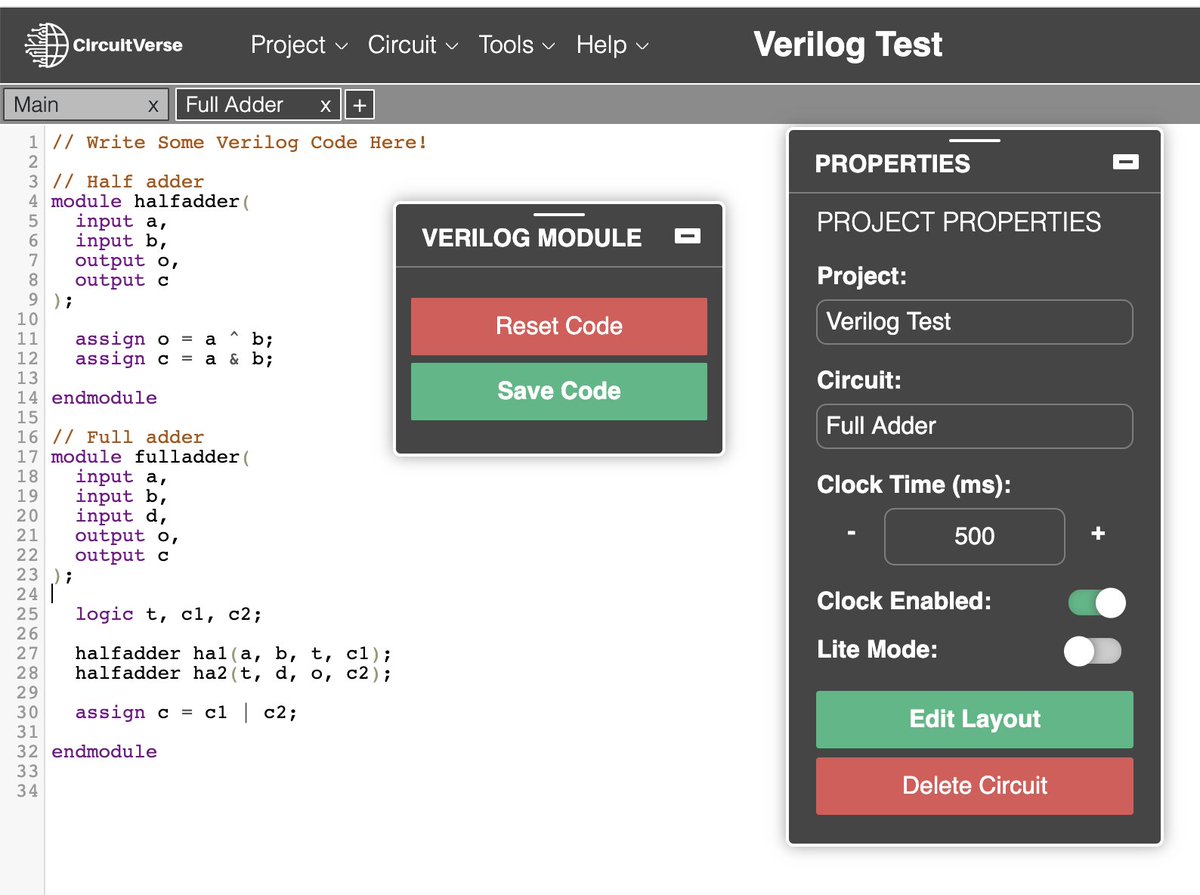Click the Clock Time 500 field
1200x895 pixels.
(975, 536)
